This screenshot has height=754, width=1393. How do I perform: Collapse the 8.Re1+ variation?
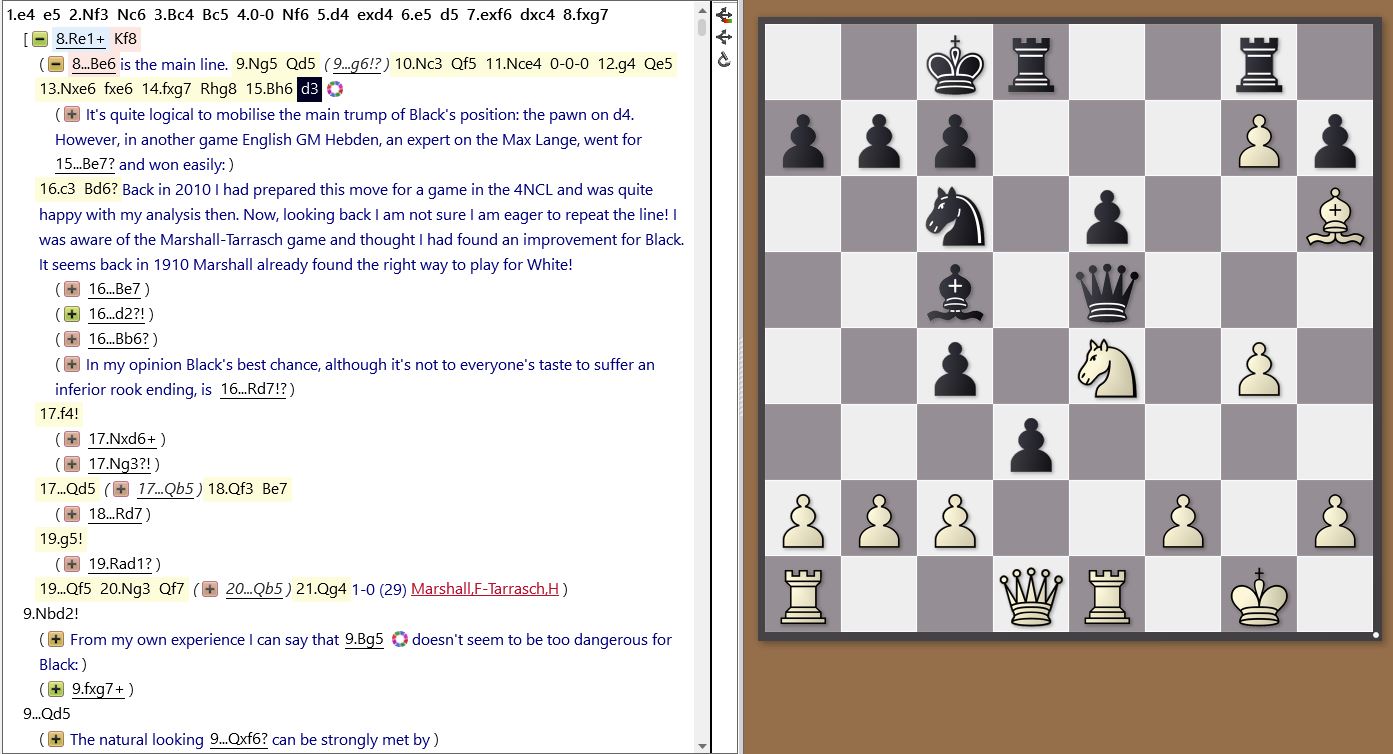point(40,40)
